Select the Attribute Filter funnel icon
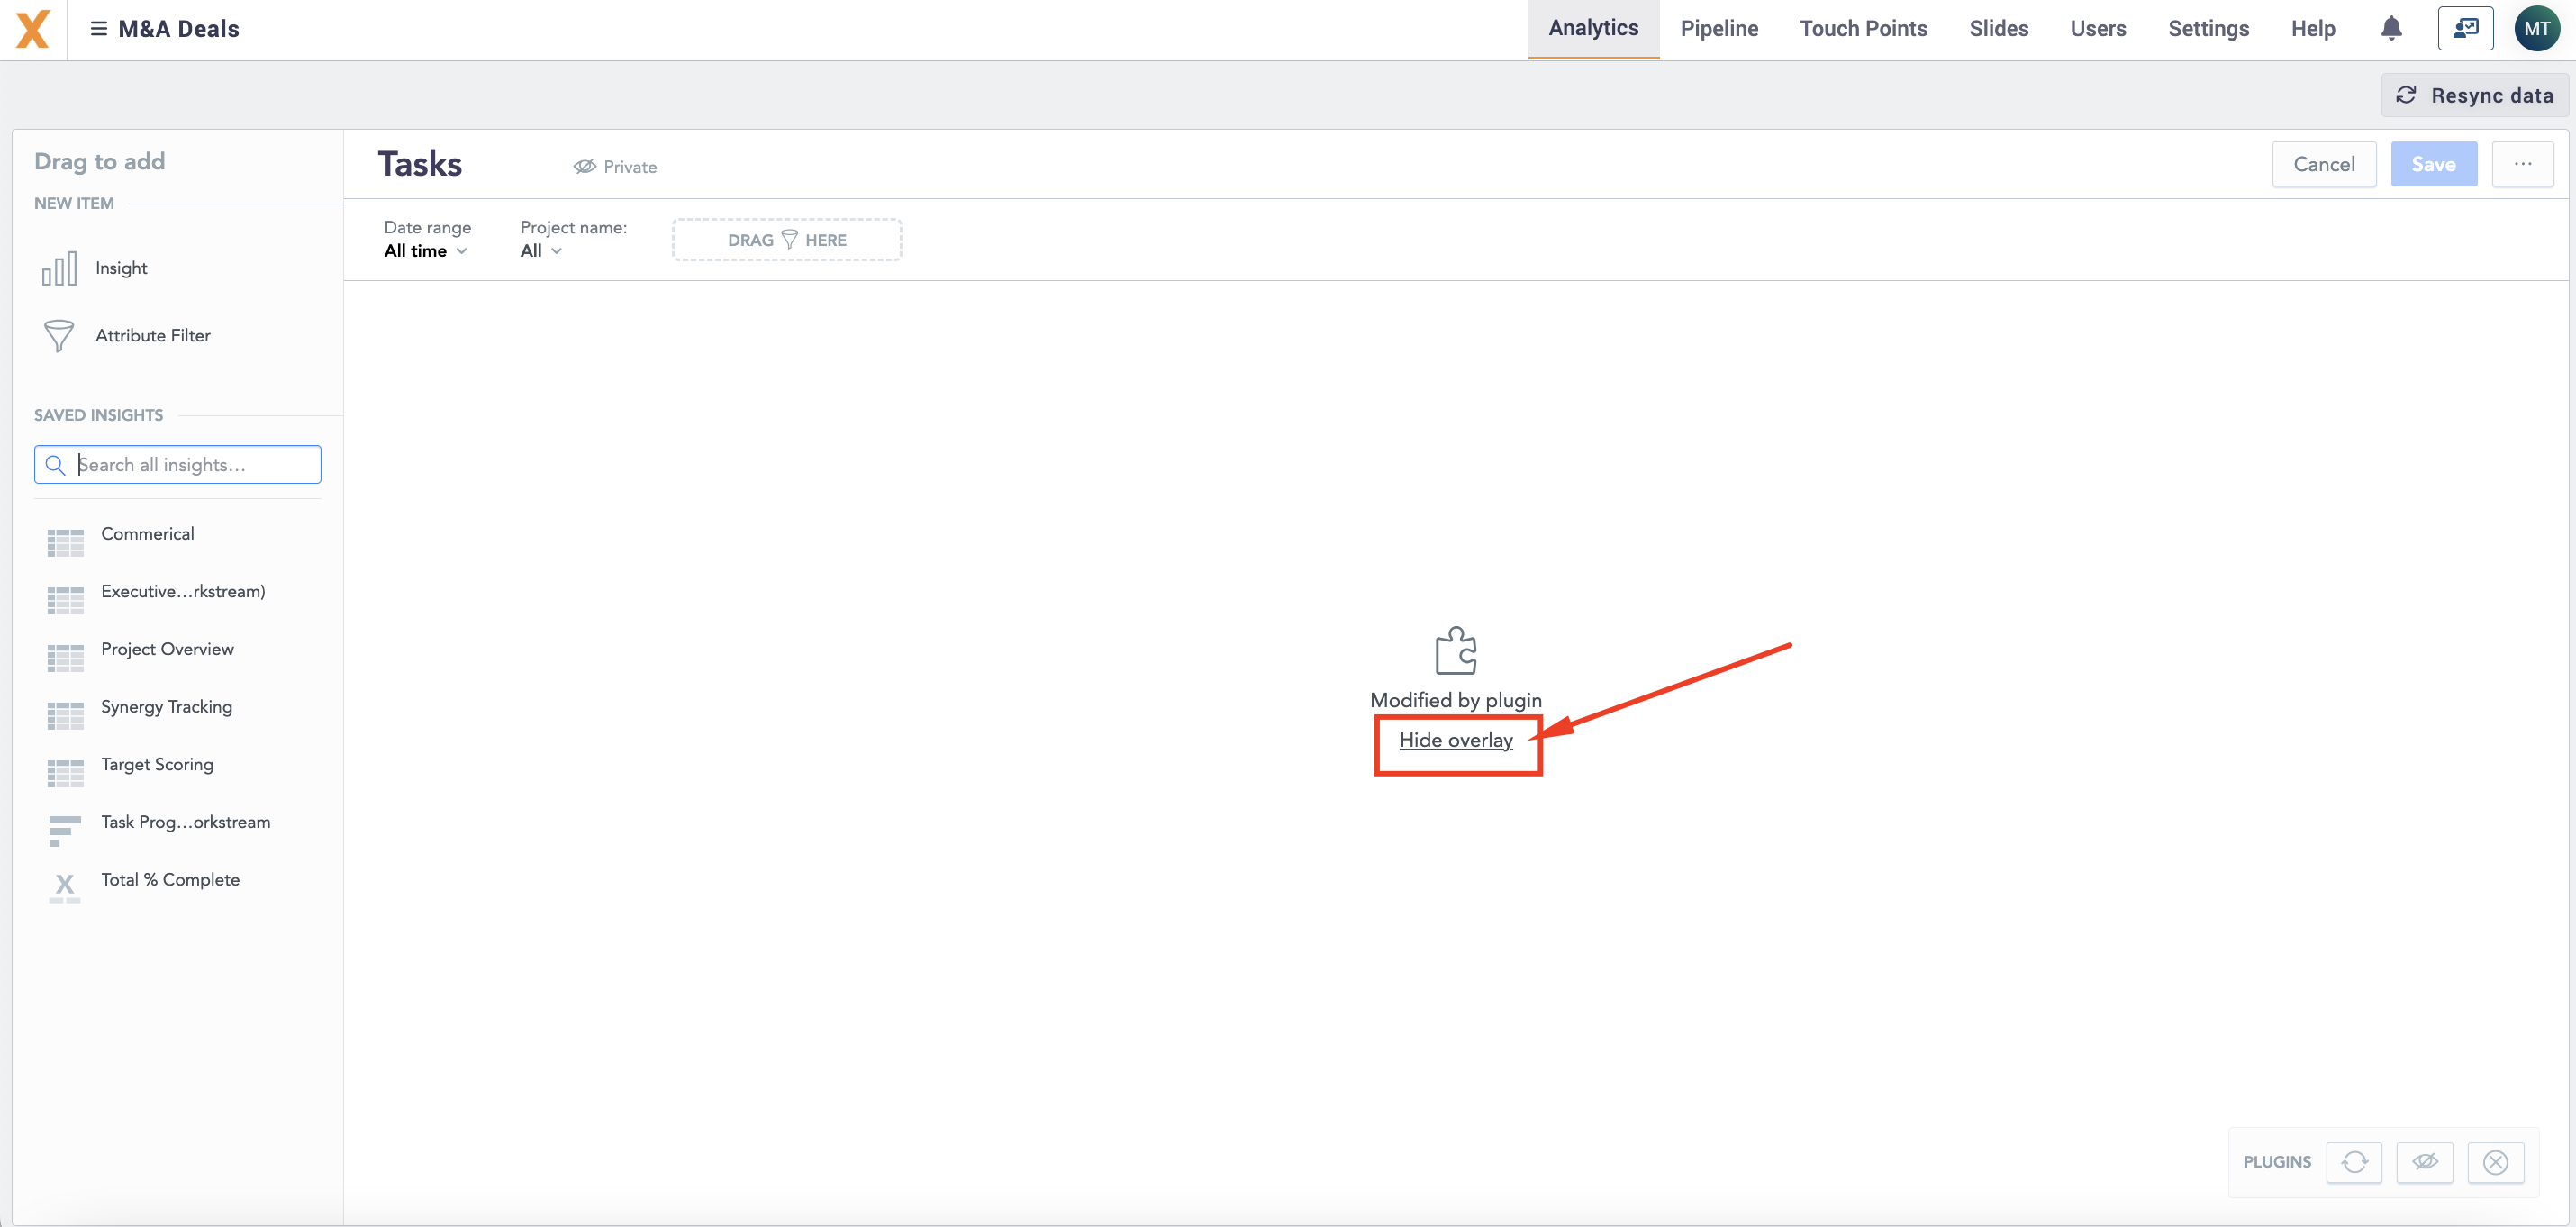 pos(59,336)
